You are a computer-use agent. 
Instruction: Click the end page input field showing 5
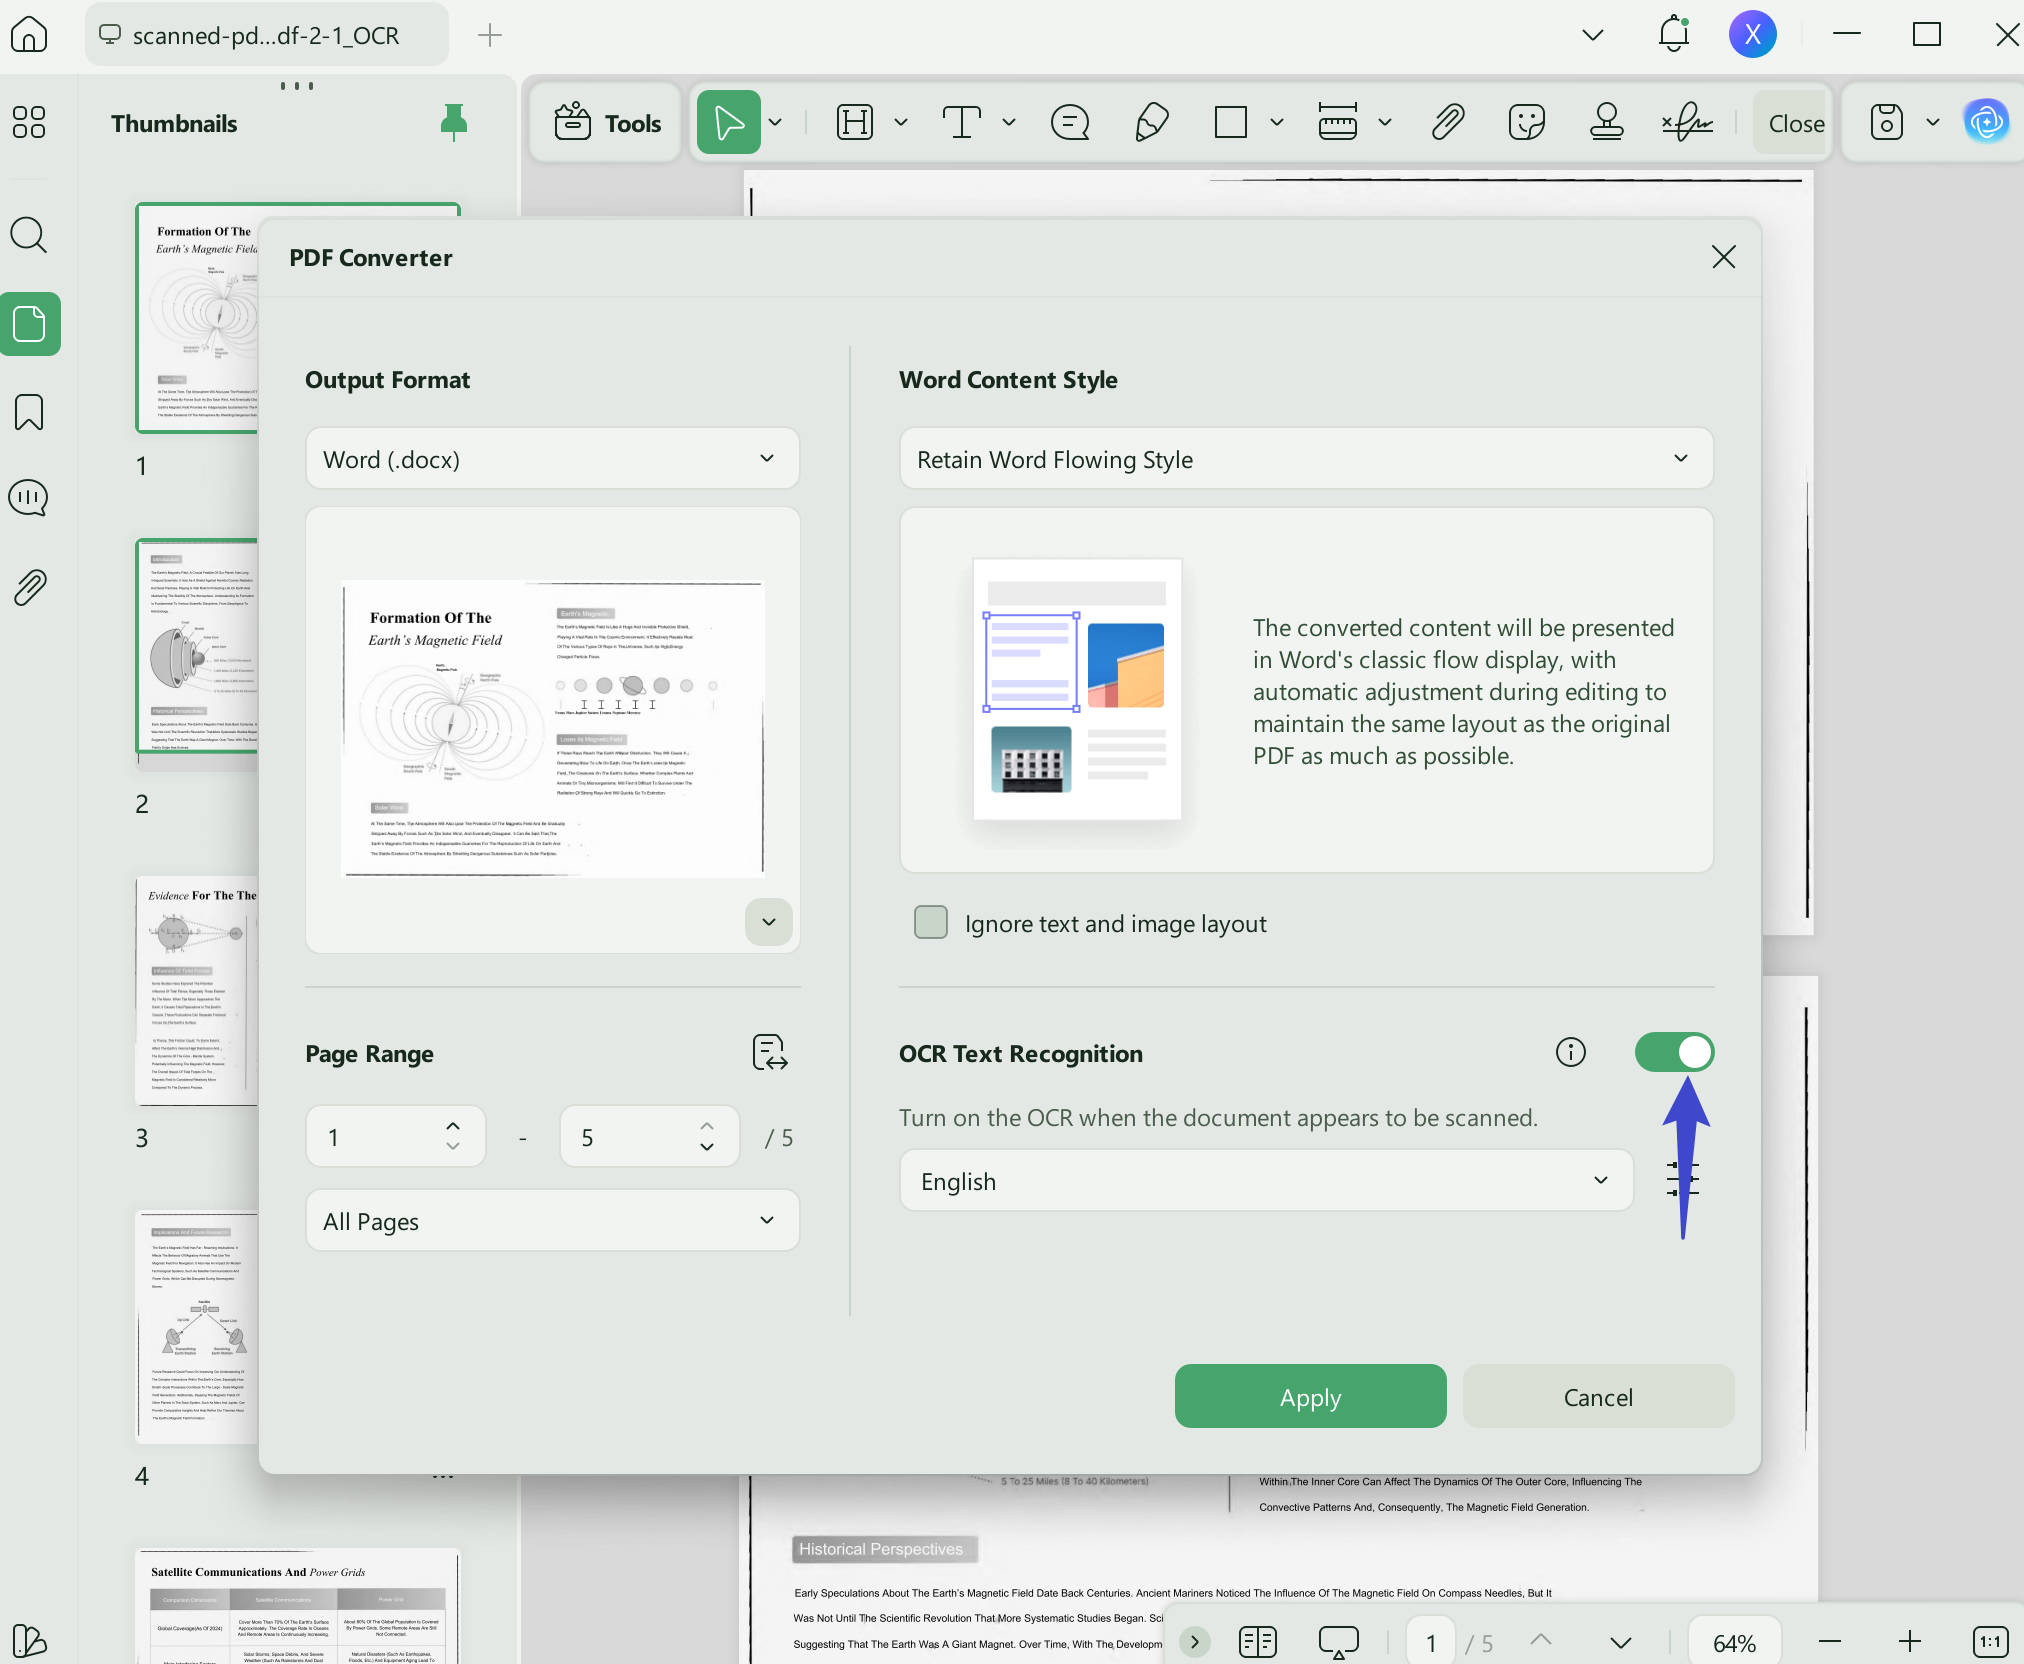pos(649,1137)
